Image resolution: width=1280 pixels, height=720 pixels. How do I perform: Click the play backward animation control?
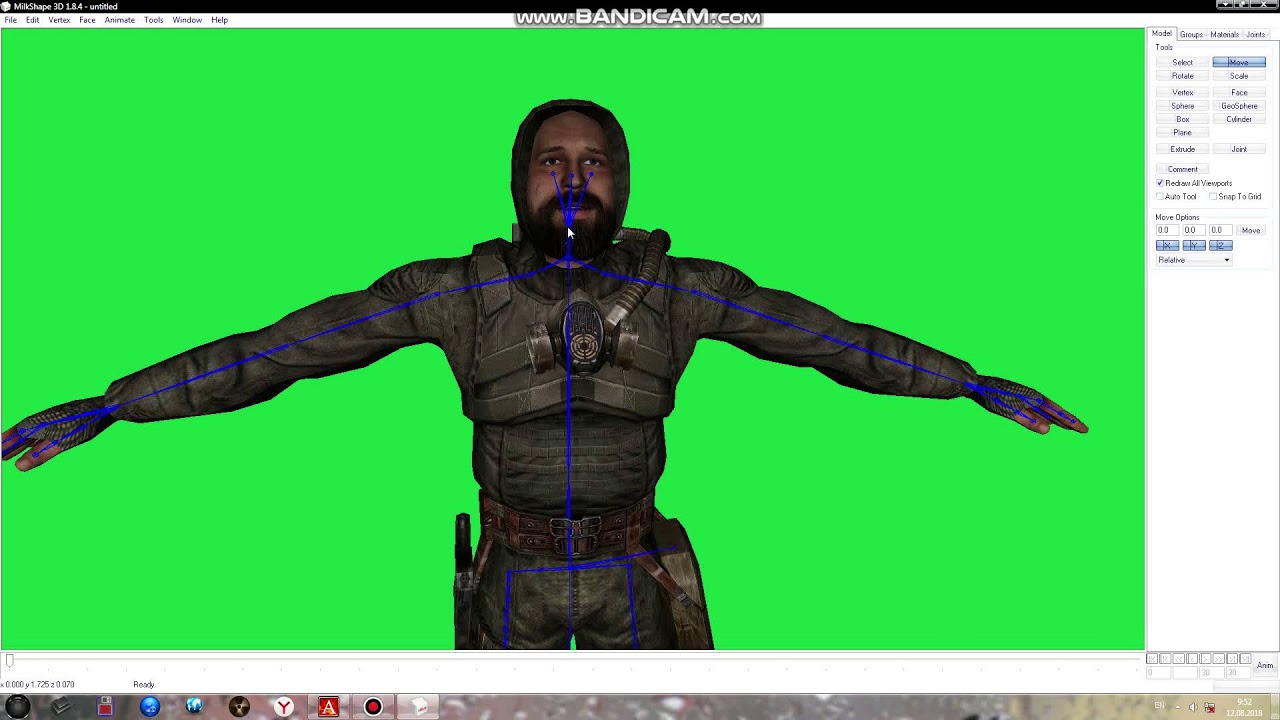tap(1192, 659)
